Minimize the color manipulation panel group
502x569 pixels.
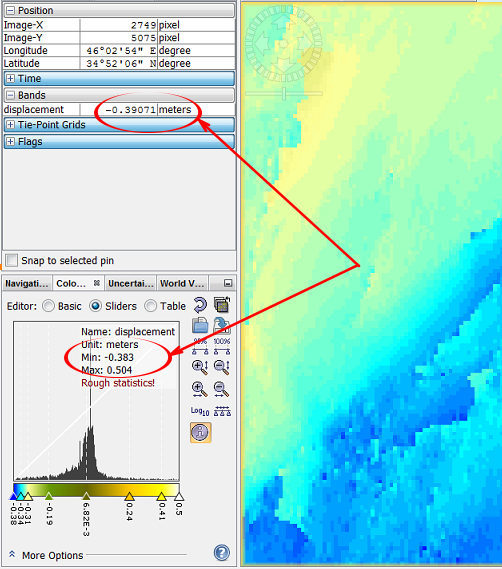[x=228, y=283]
